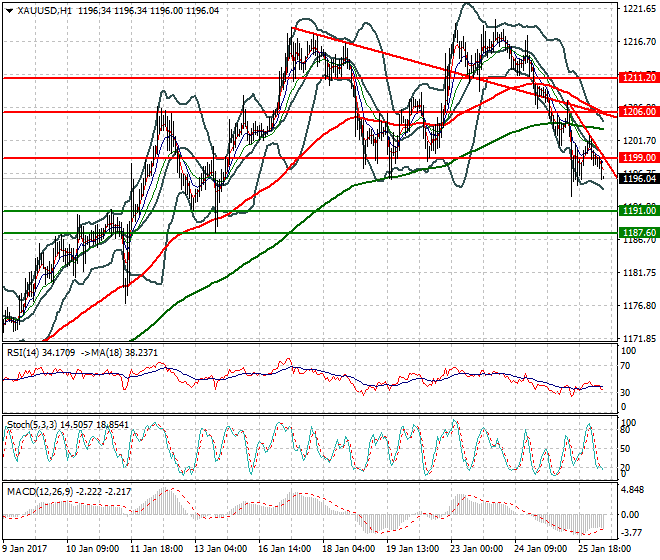Select the MACD 4.848 scale value
The height and width of the screenshot is (560, 660).
[x=633, y=490]
